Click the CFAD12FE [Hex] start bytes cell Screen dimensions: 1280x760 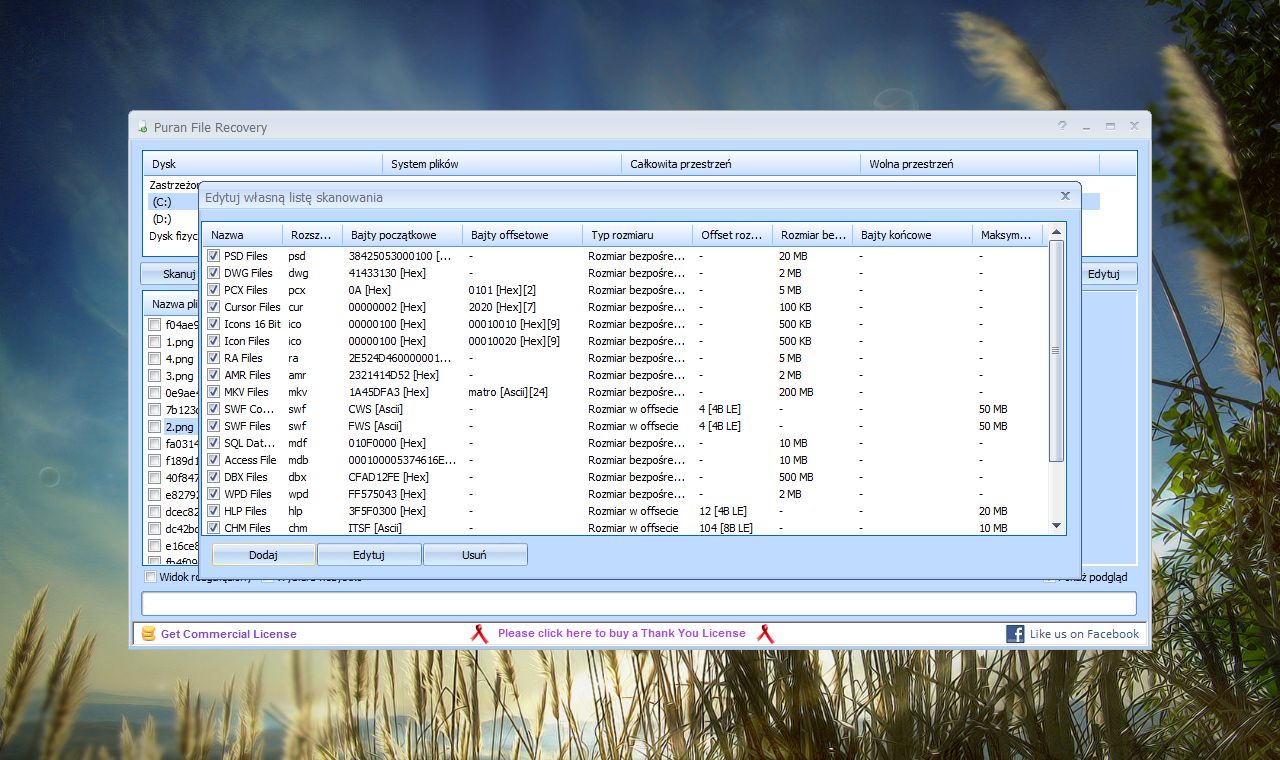[x=388, y=477]
